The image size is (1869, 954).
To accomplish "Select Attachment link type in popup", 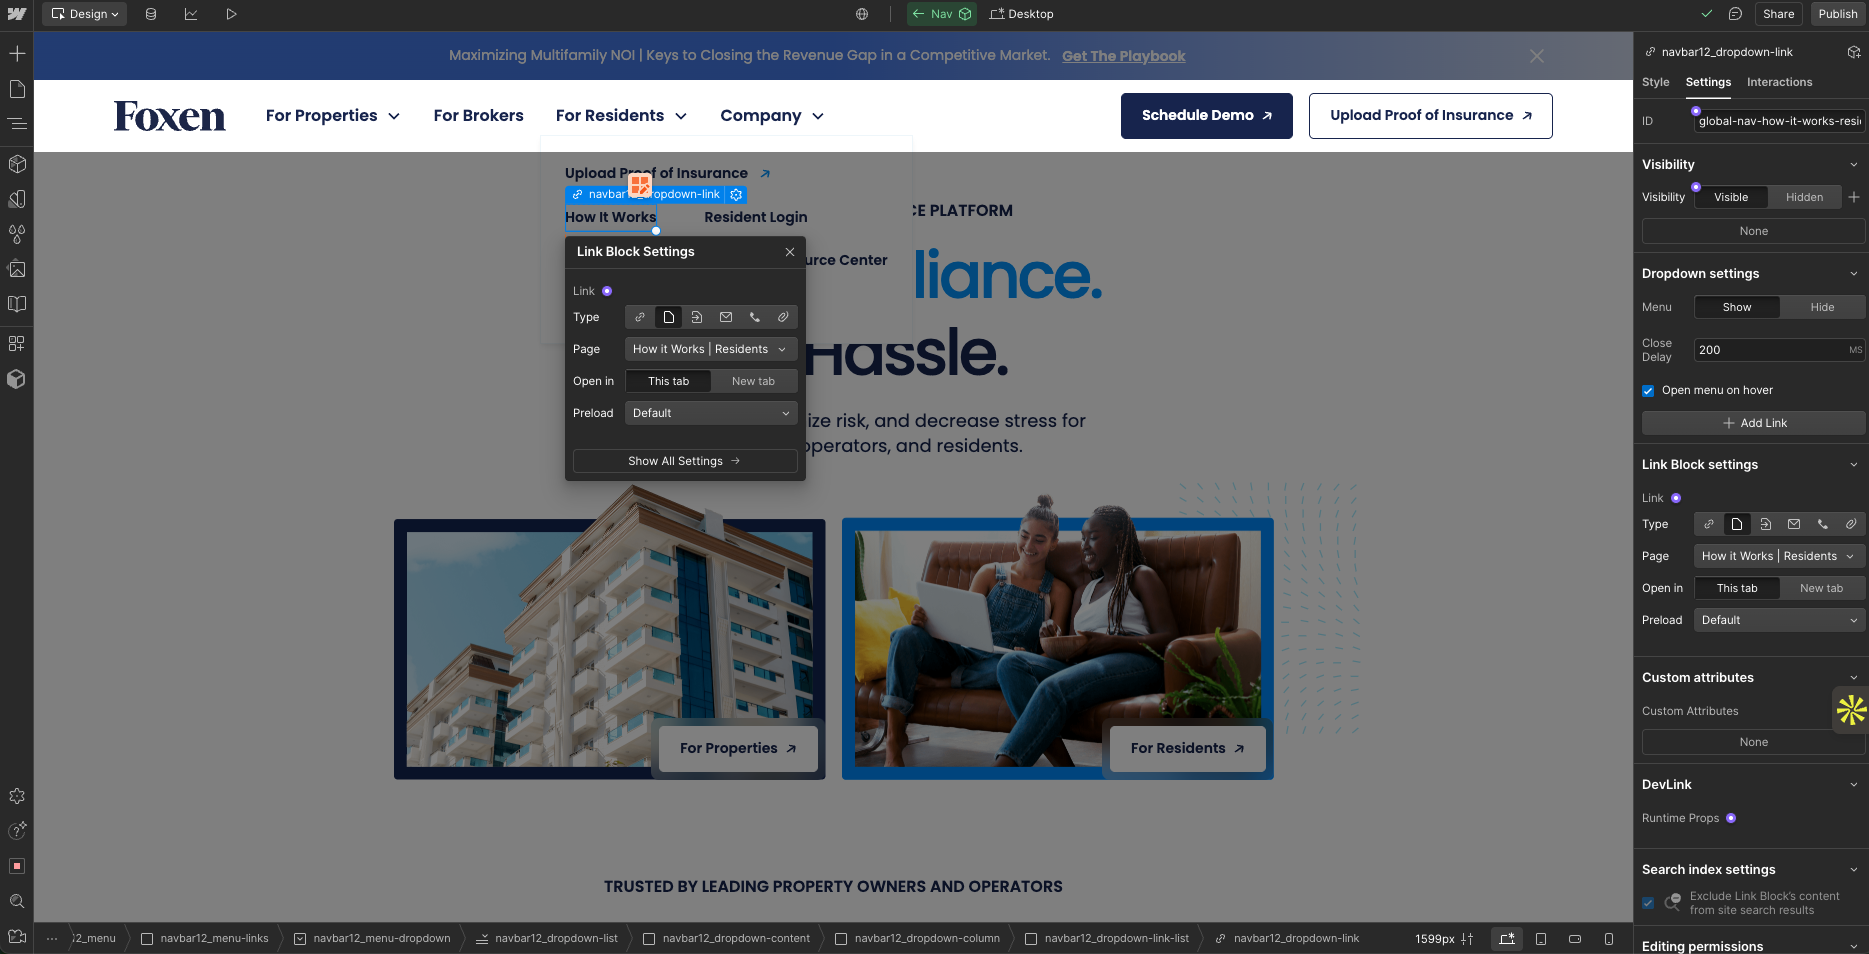I will 783,317.
